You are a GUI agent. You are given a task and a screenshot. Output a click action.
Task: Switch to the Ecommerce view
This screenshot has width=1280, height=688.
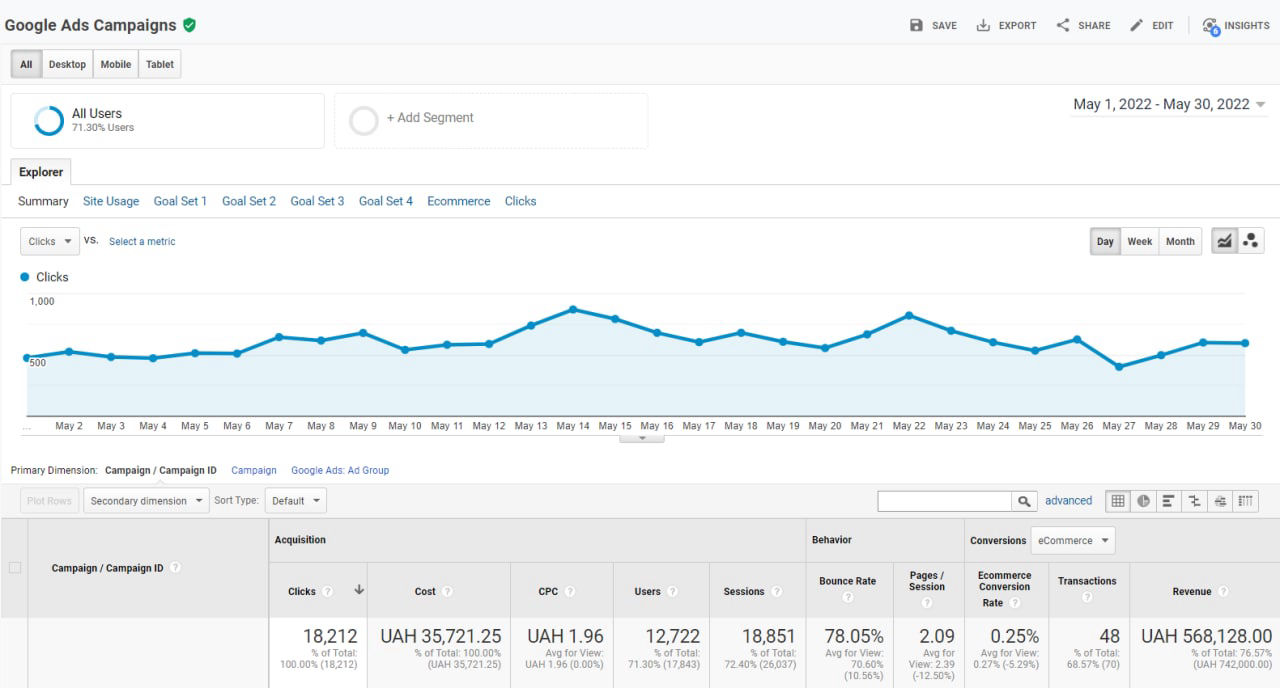[459, 201]
